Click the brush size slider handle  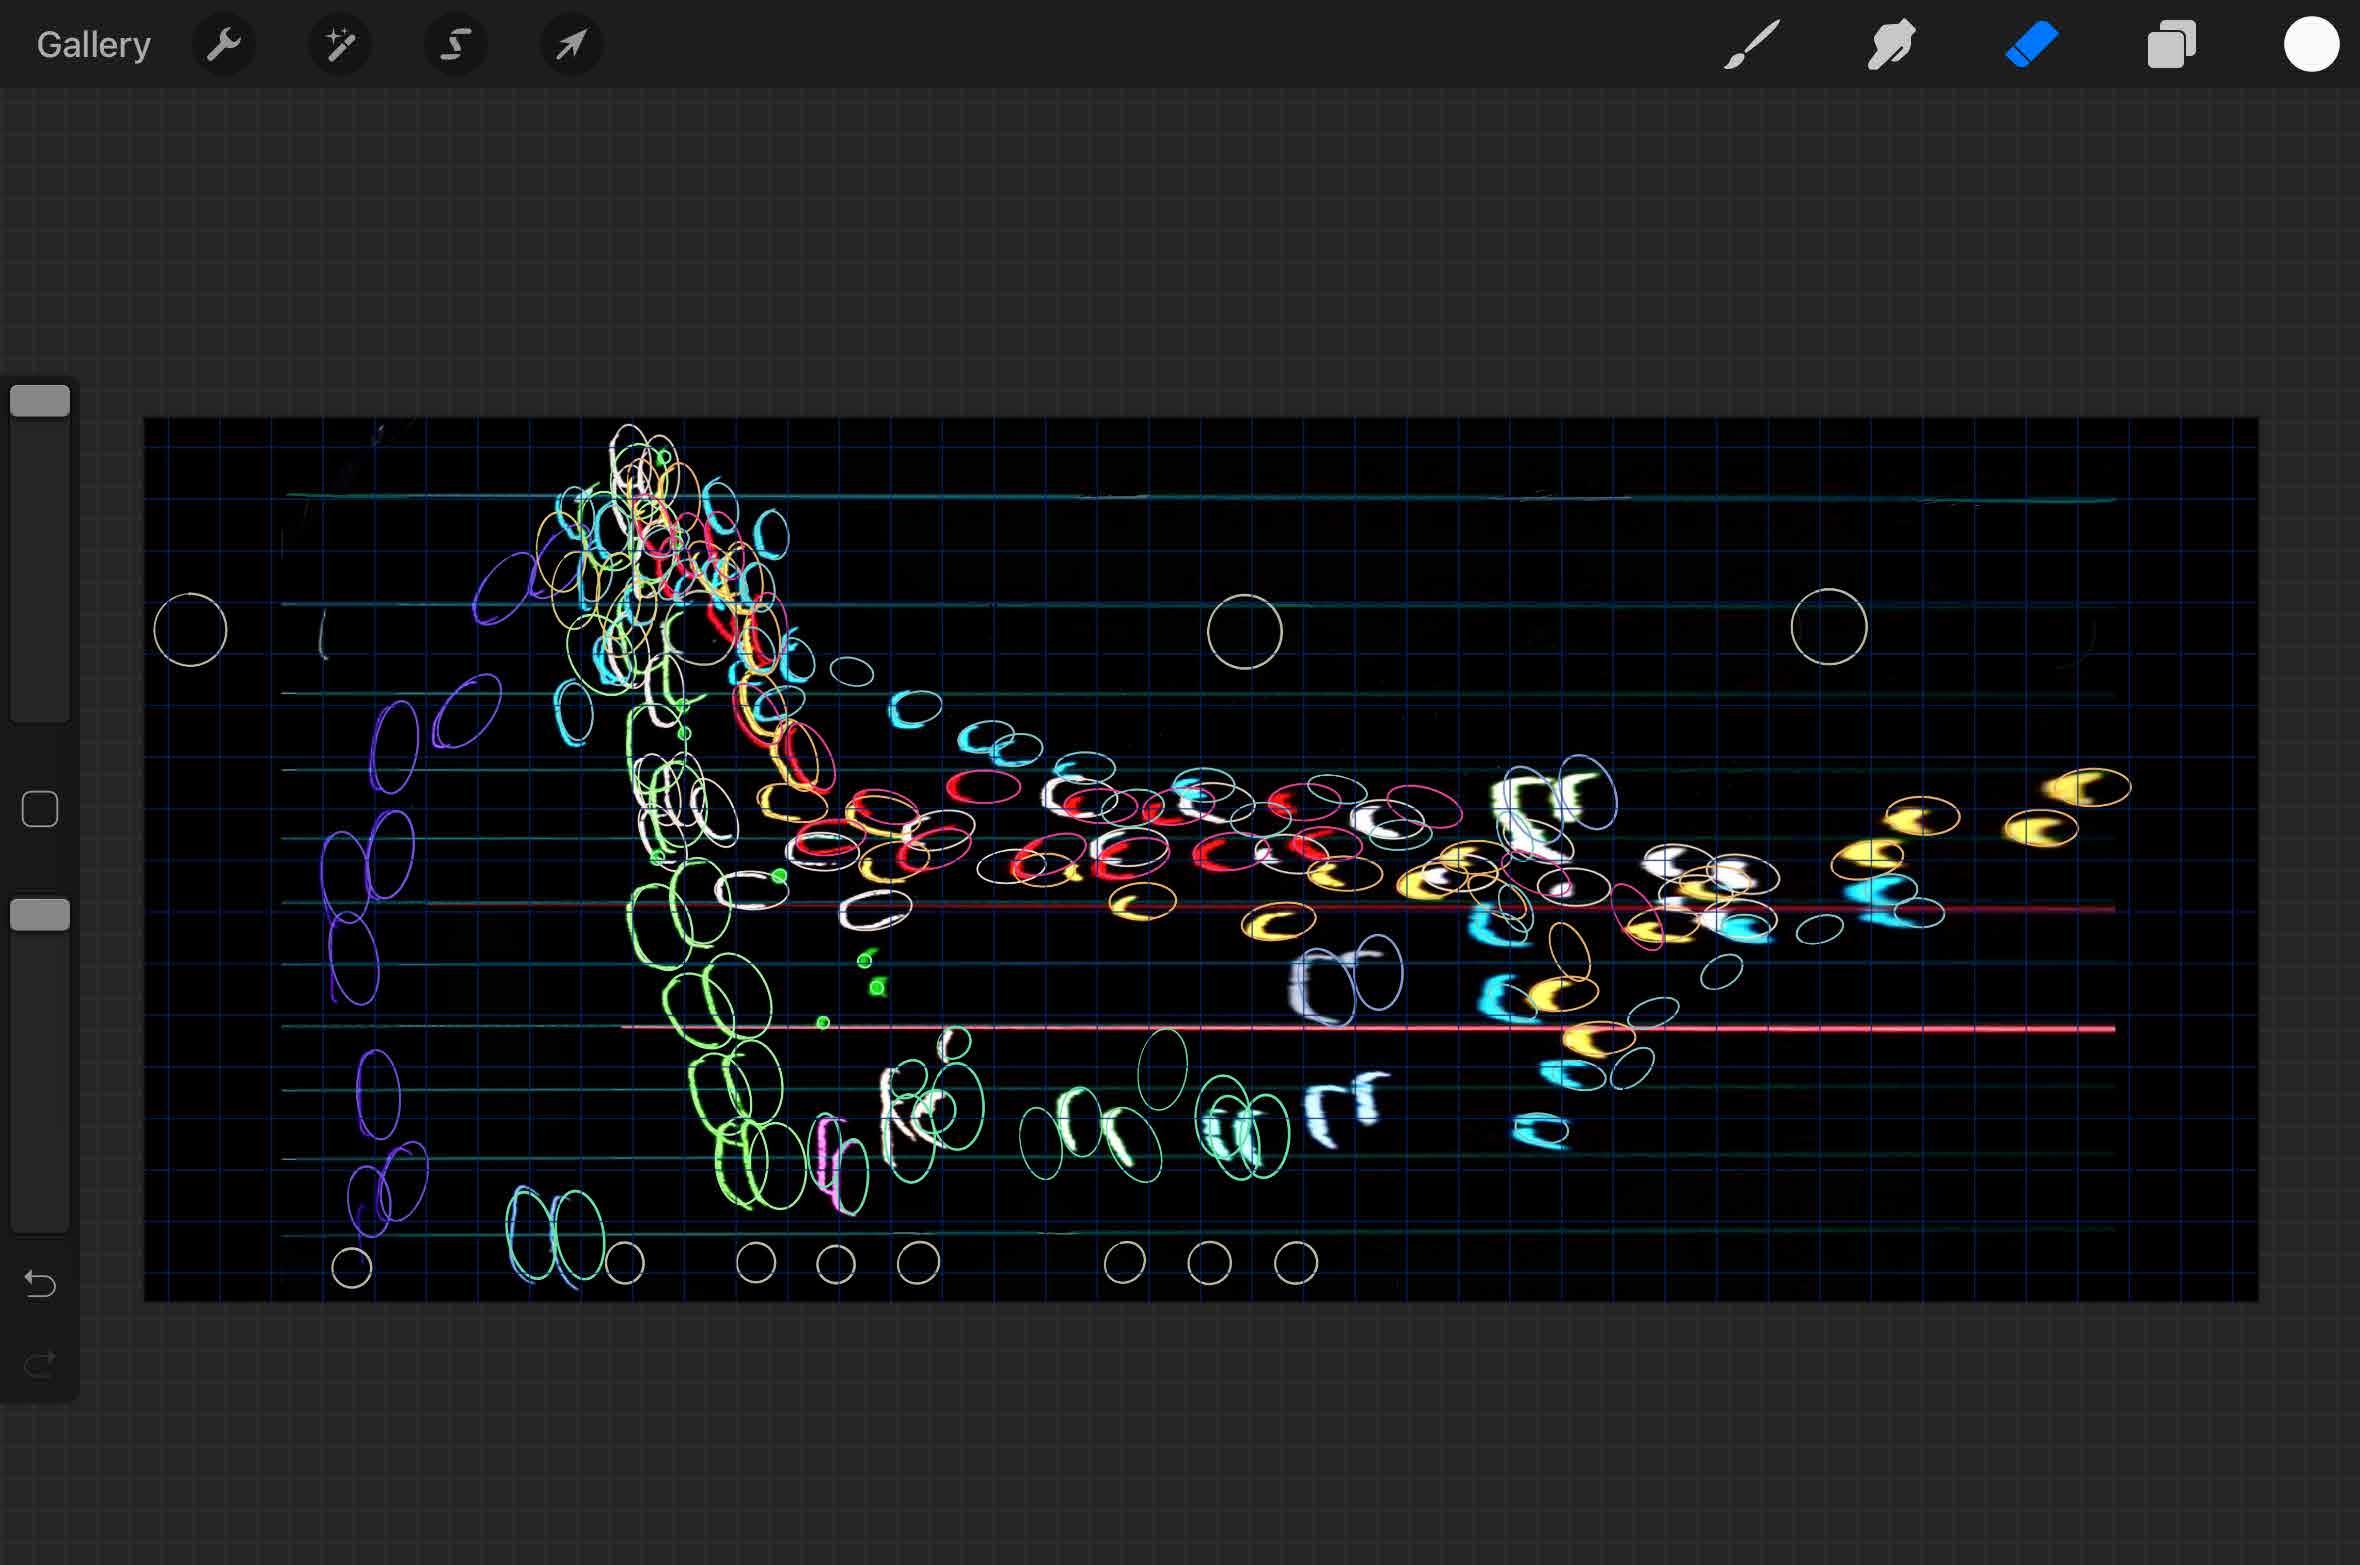[40, 401]
